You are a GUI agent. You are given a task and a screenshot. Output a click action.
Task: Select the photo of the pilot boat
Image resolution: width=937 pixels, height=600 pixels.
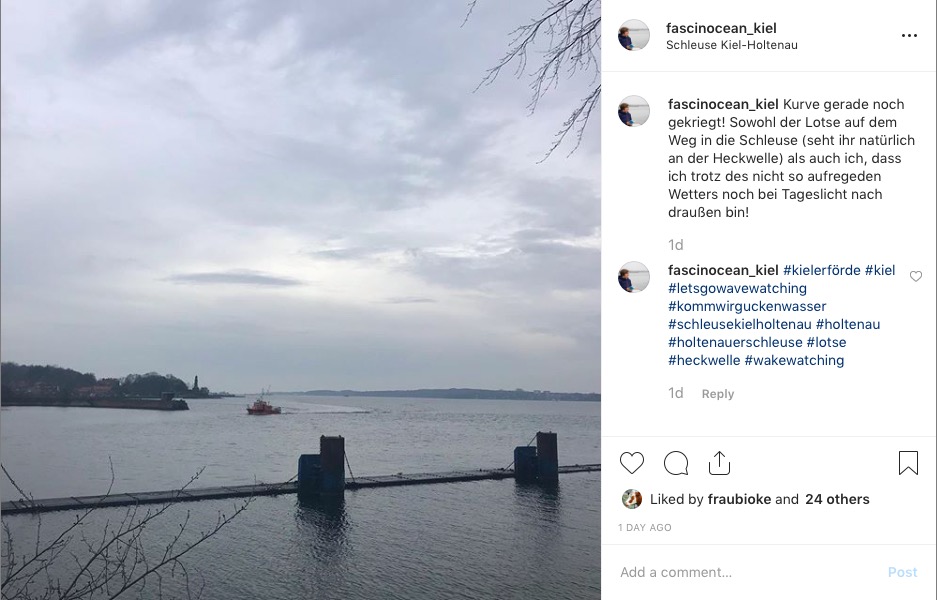(301, 300)
